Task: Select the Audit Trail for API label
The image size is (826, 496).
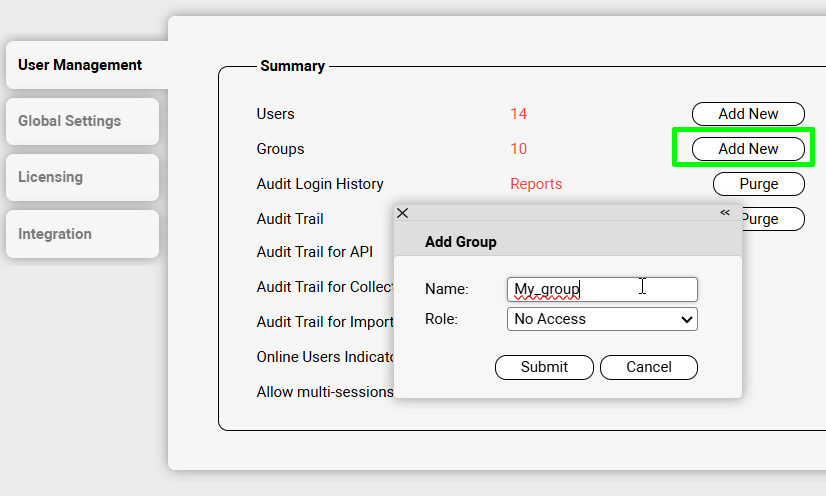Action: coord(314,252)
